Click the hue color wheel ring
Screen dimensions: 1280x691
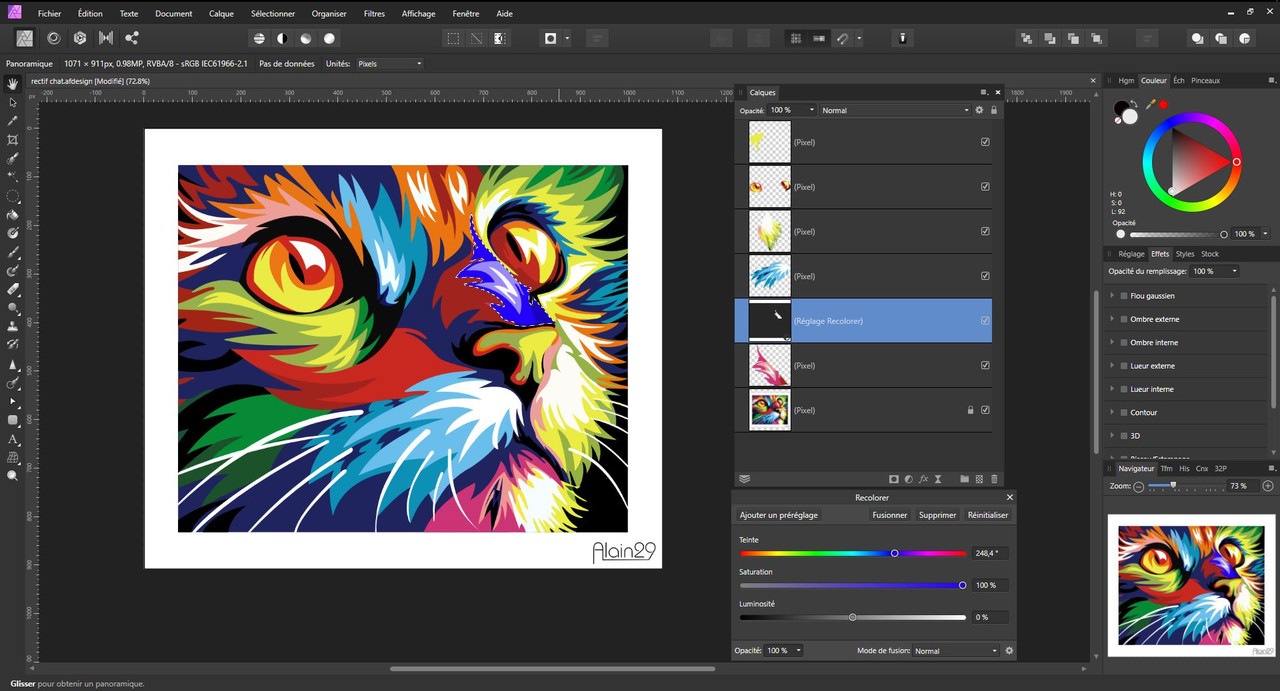pos(1190,118)
